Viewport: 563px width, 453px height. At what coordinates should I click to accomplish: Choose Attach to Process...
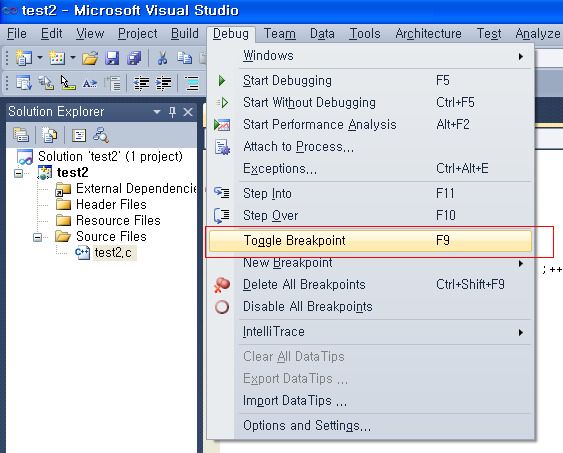[370, 147]
